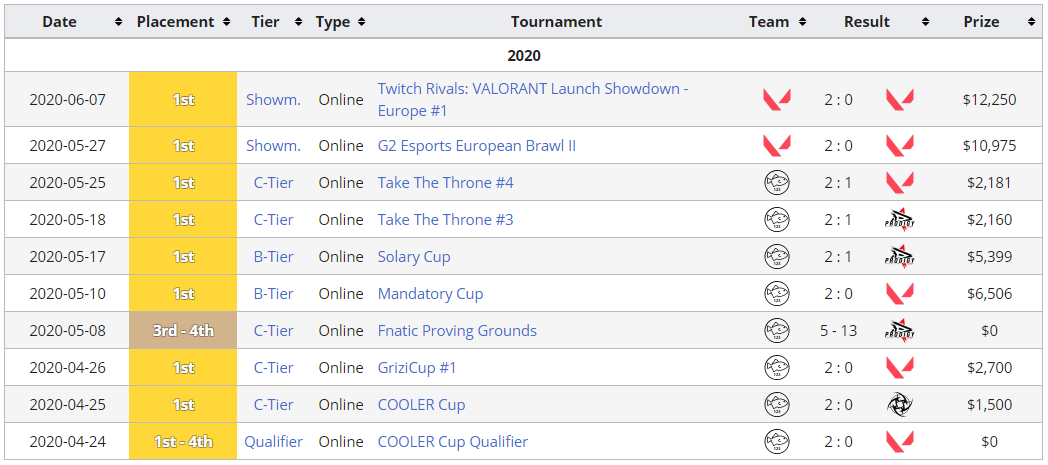Click the bronze 3rd - 4th placement cell
This screenshot has width=1048, height=465.
[183, 330]
